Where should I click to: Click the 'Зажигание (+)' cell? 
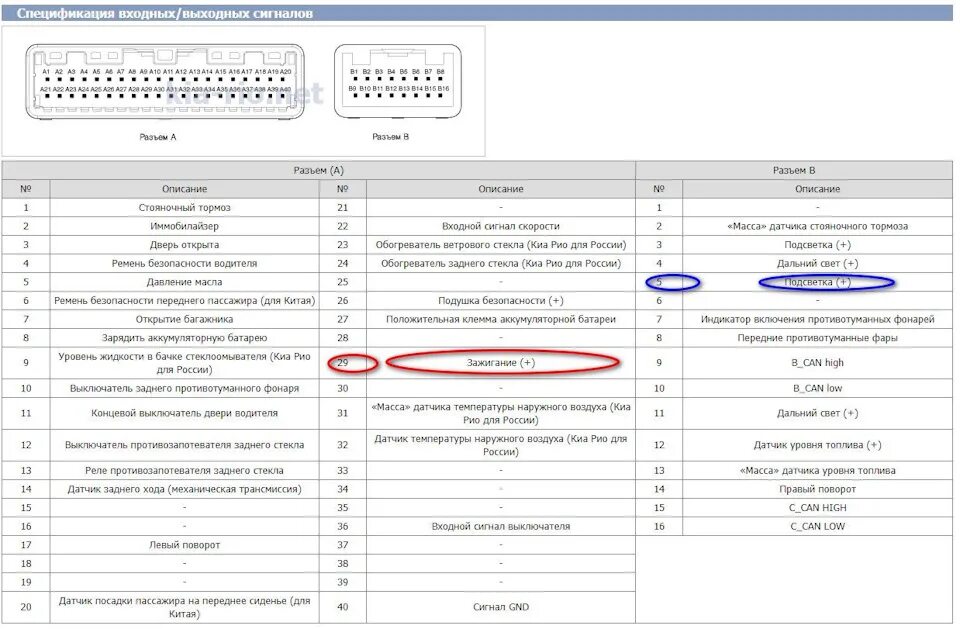(x=501, y=363)
